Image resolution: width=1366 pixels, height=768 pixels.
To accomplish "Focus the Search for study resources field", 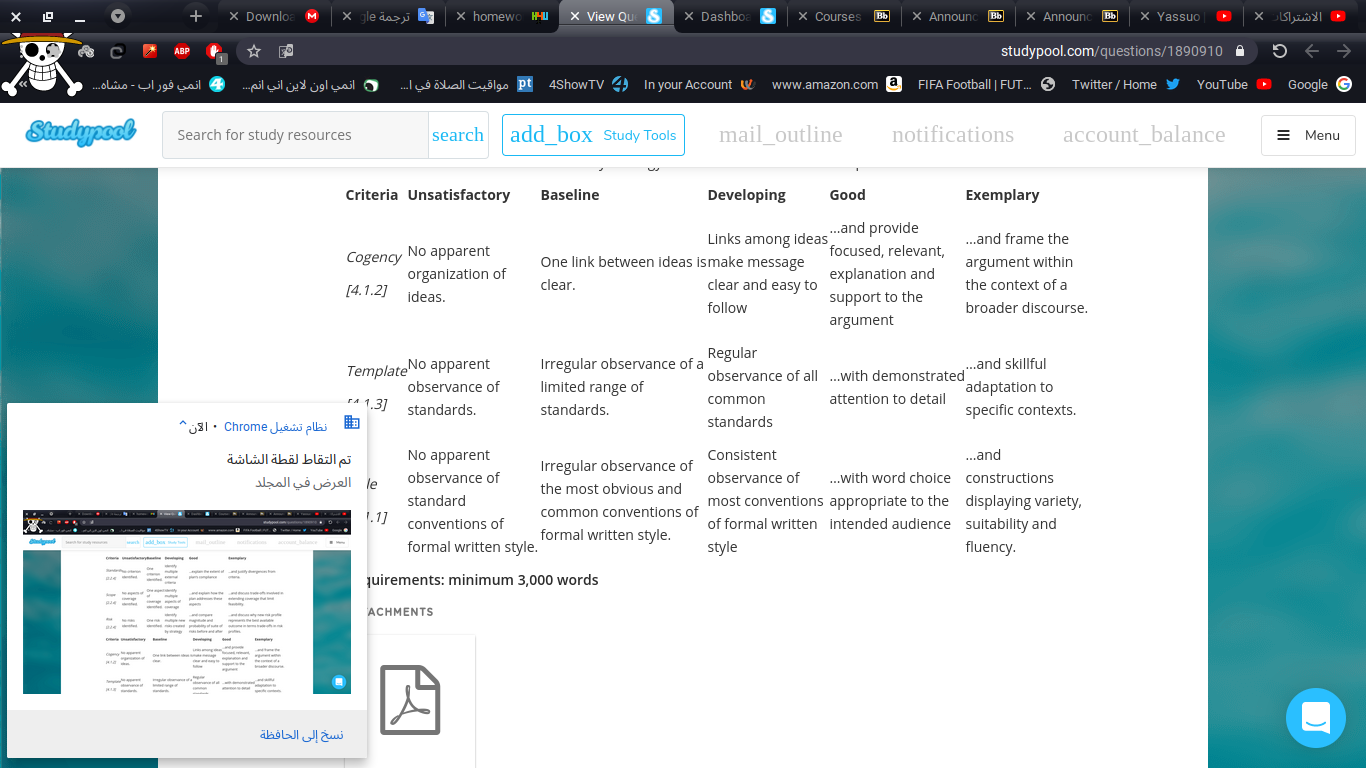I will (x=295, y=135).
